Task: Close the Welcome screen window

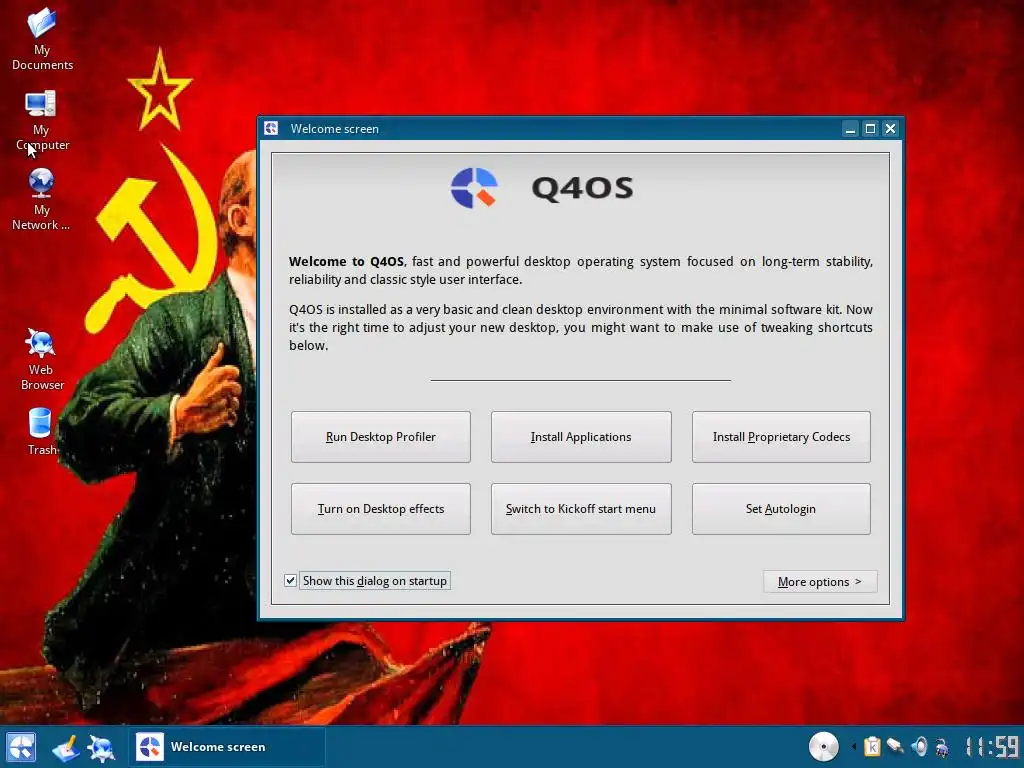Action: coord(890,129)
